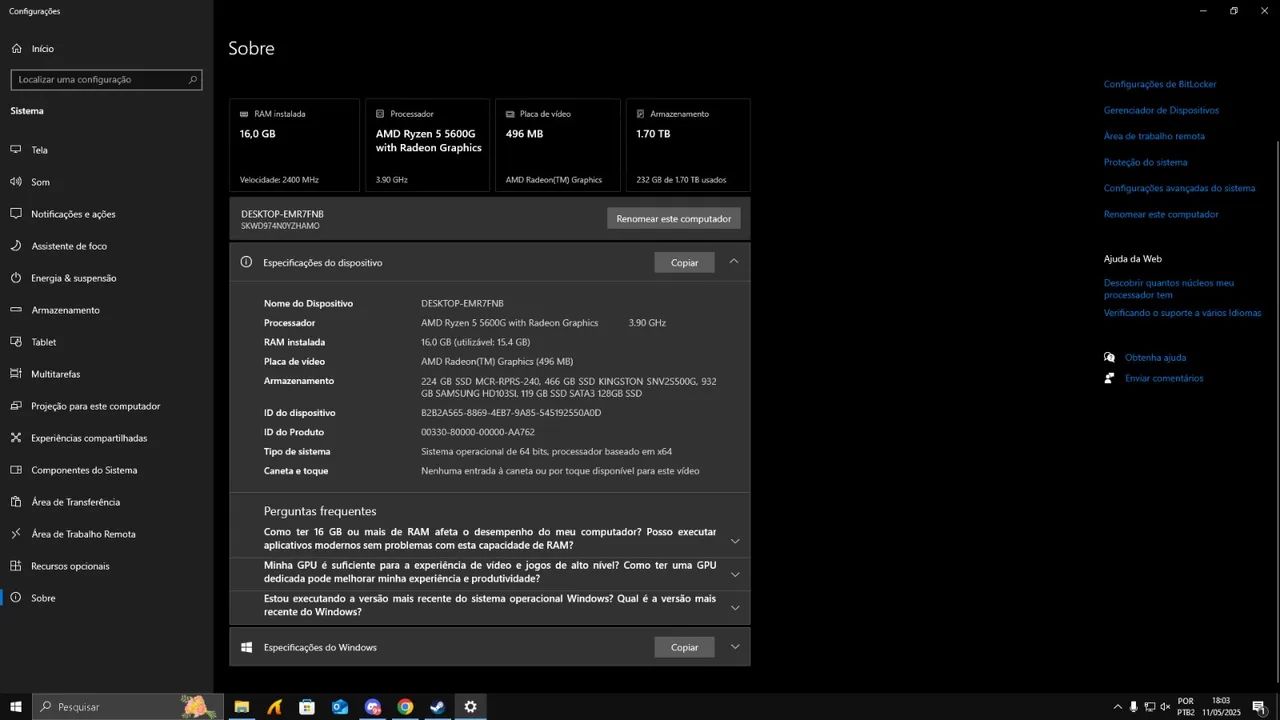
Task: Click the Processador summary card
Action: (428, 145)
